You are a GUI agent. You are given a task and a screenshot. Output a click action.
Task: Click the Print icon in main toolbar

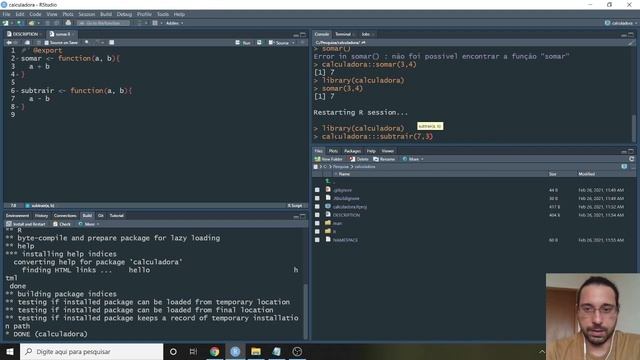point(68,23)
